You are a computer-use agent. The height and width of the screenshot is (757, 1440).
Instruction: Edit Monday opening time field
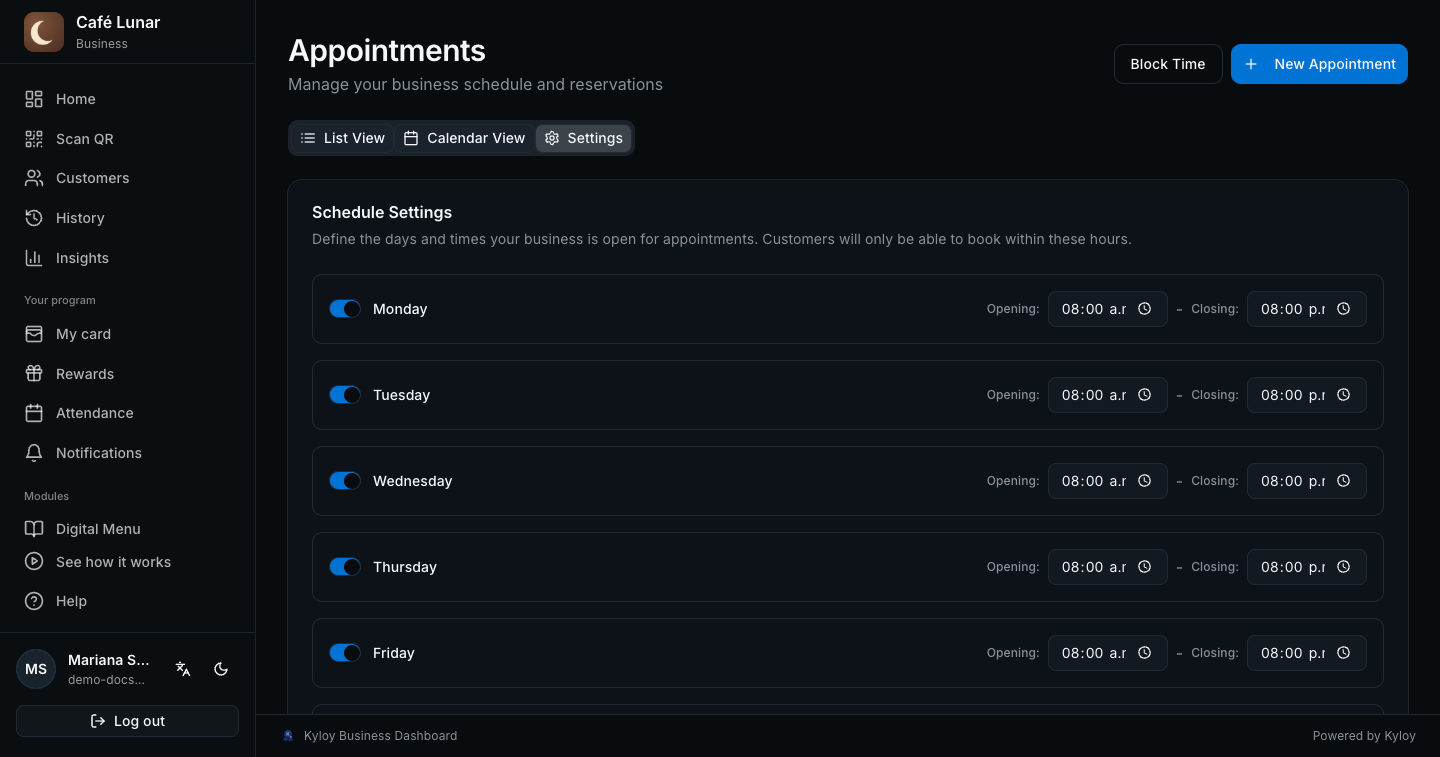tap(1107, 309)
